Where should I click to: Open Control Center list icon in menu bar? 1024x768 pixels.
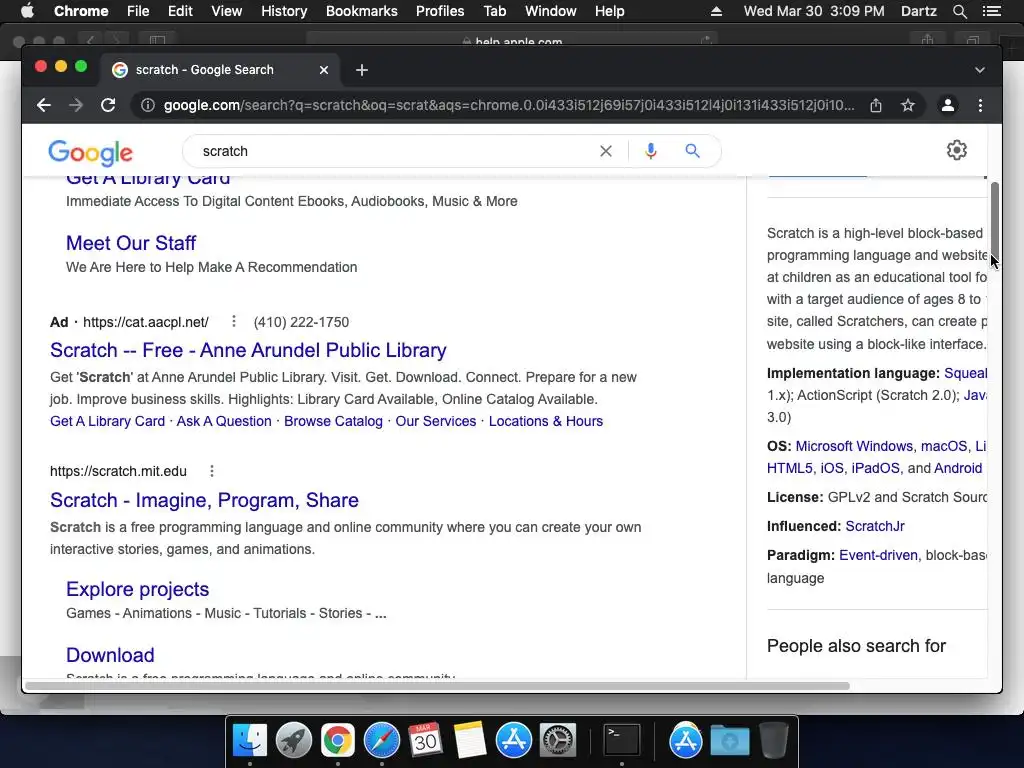click(991, 11)
